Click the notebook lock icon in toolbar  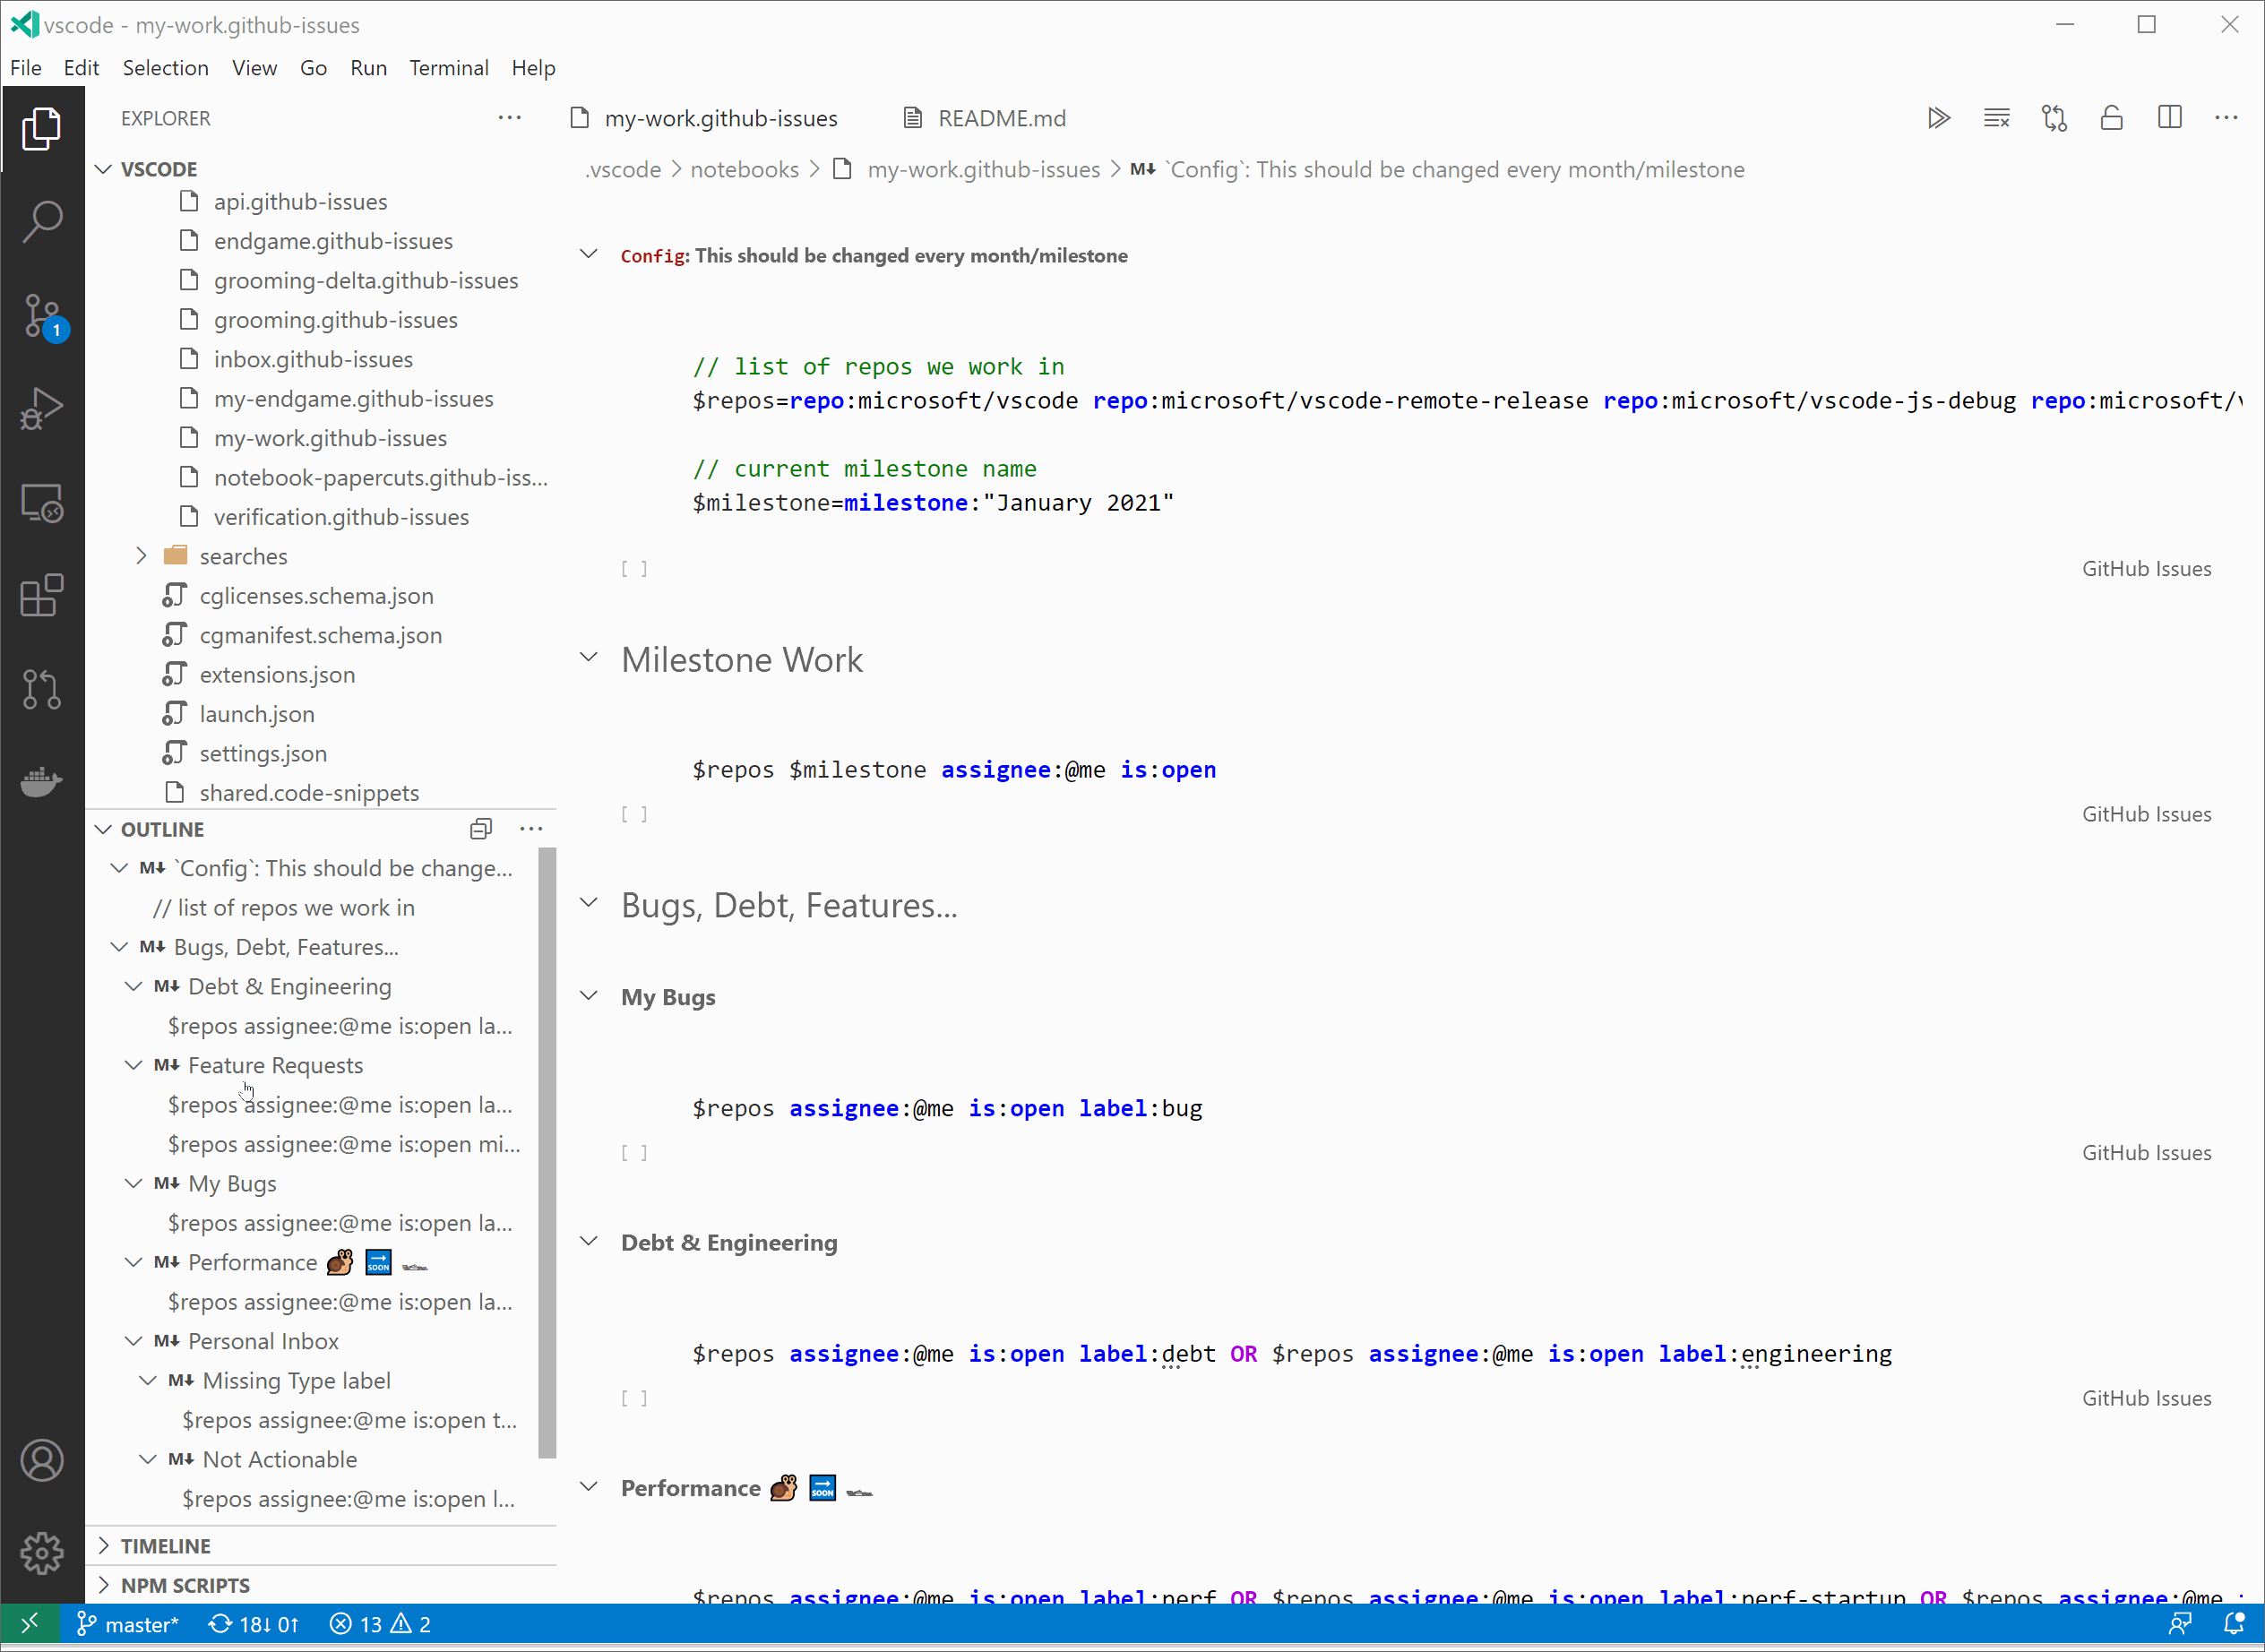[2110, 118]
